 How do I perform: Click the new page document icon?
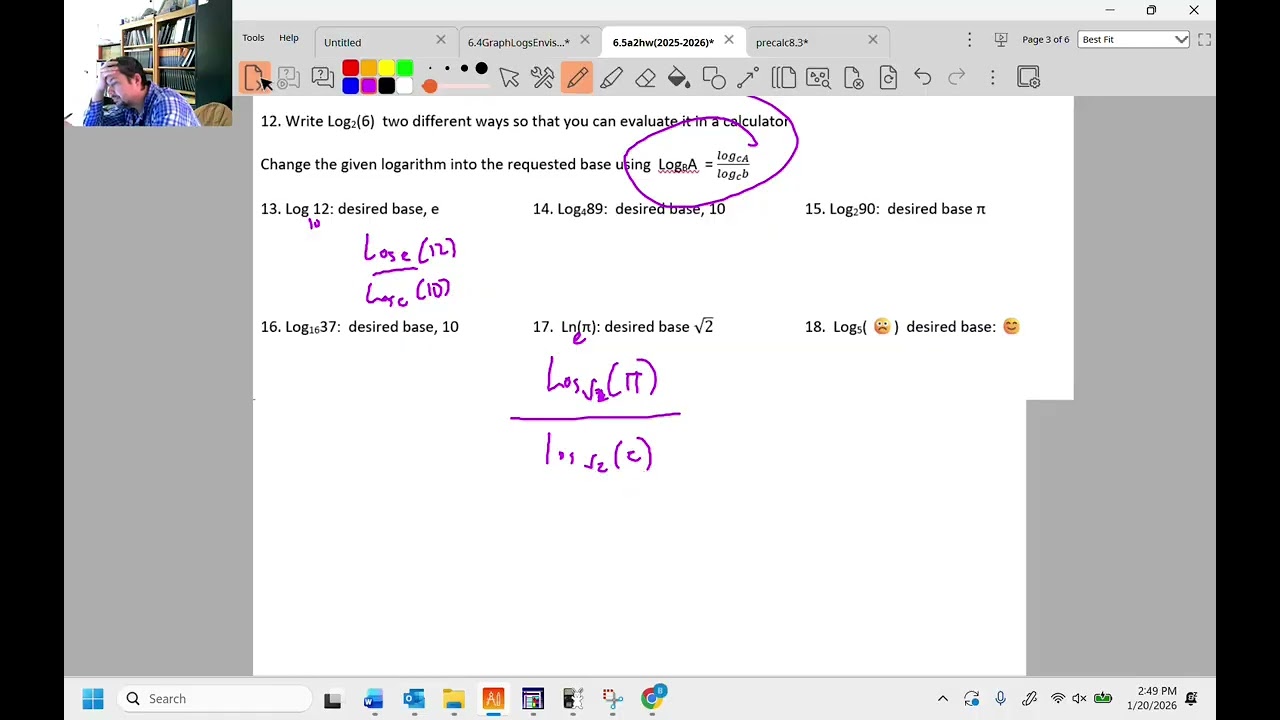[x=253, y=77]
